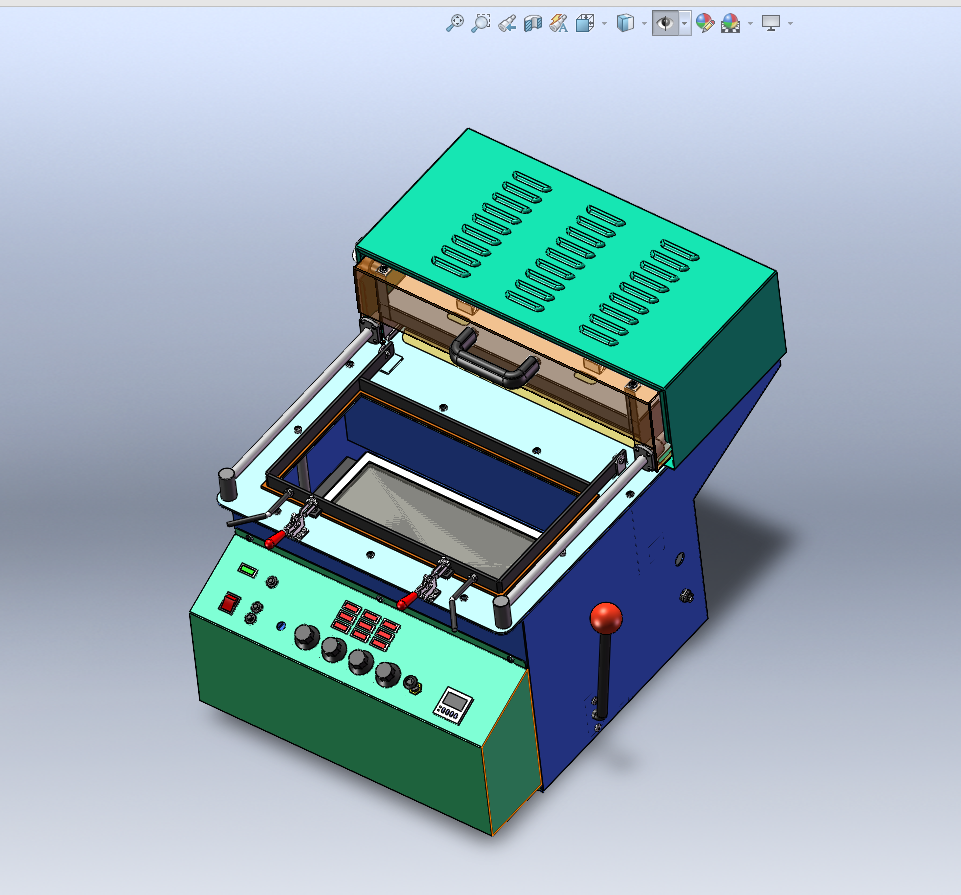Expand the Display Style dropdown arrow
The image size is (961, 895).
point(644,23)
